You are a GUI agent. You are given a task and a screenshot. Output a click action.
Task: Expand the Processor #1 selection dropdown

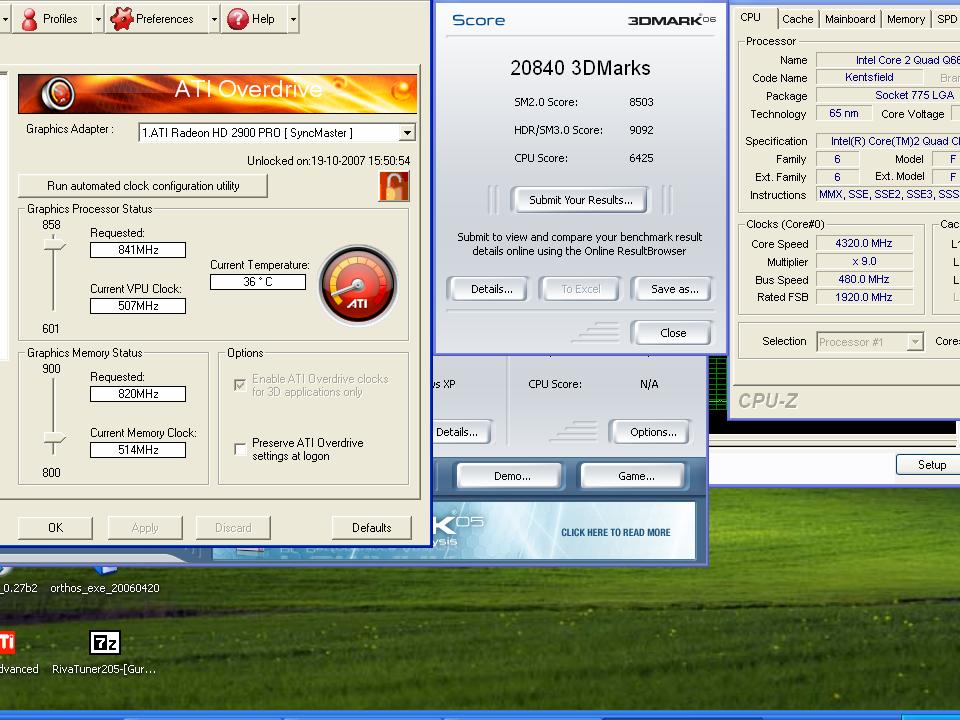pyautogui.click(x=915, y=342)
